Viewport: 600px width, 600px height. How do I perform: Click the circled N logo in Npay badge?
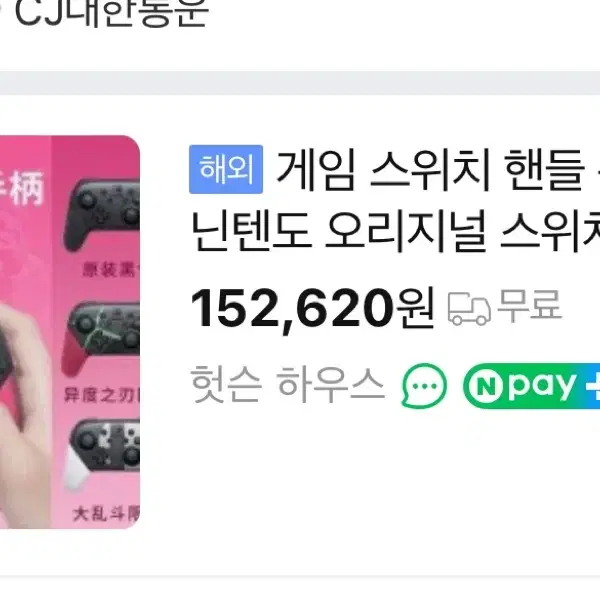pyautogui.click(x=485, y=386)
